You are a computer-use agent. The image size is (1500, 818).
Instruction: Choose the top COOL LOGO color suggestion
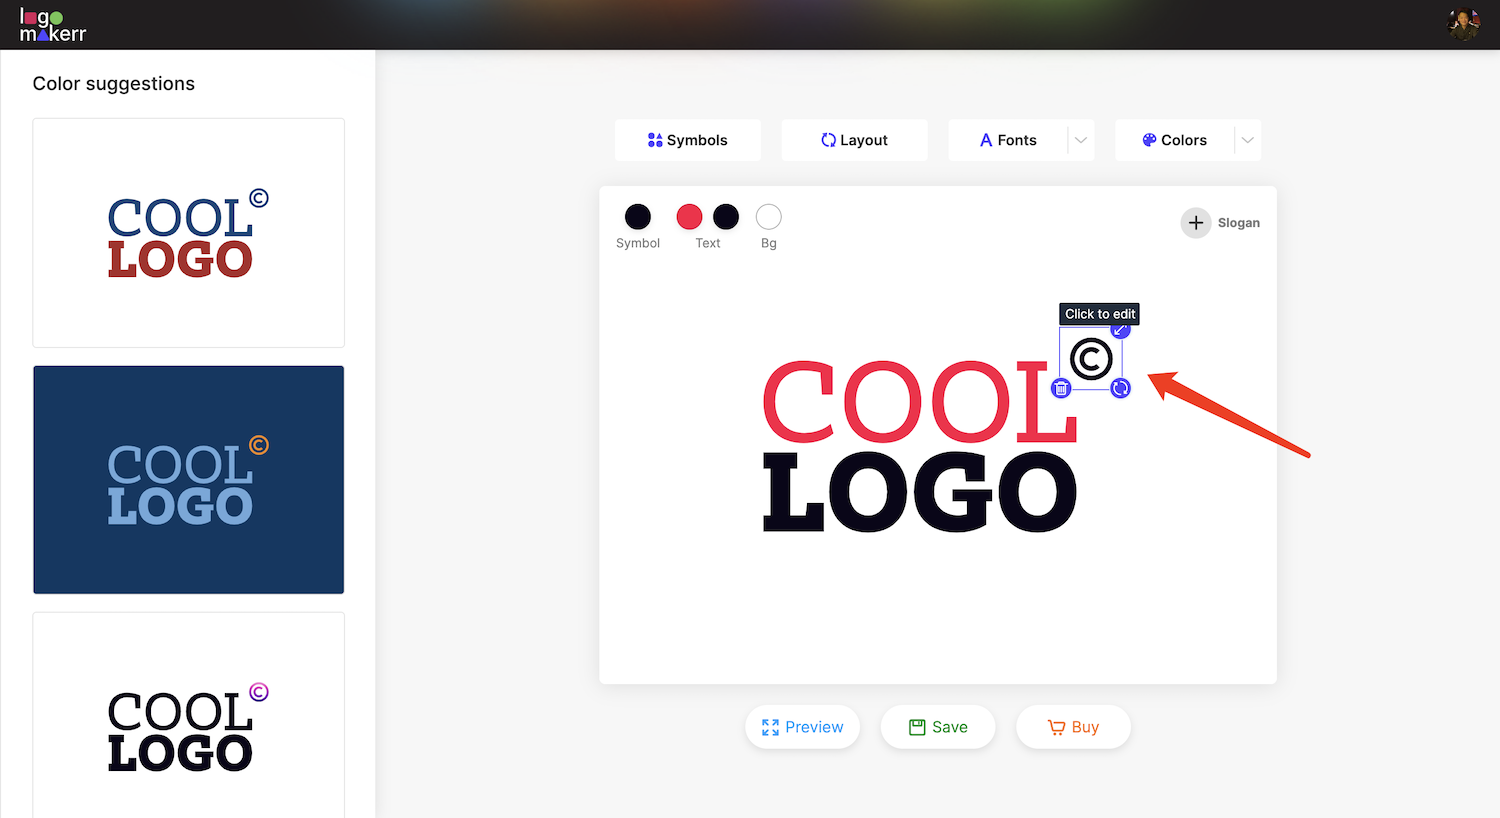188,232
